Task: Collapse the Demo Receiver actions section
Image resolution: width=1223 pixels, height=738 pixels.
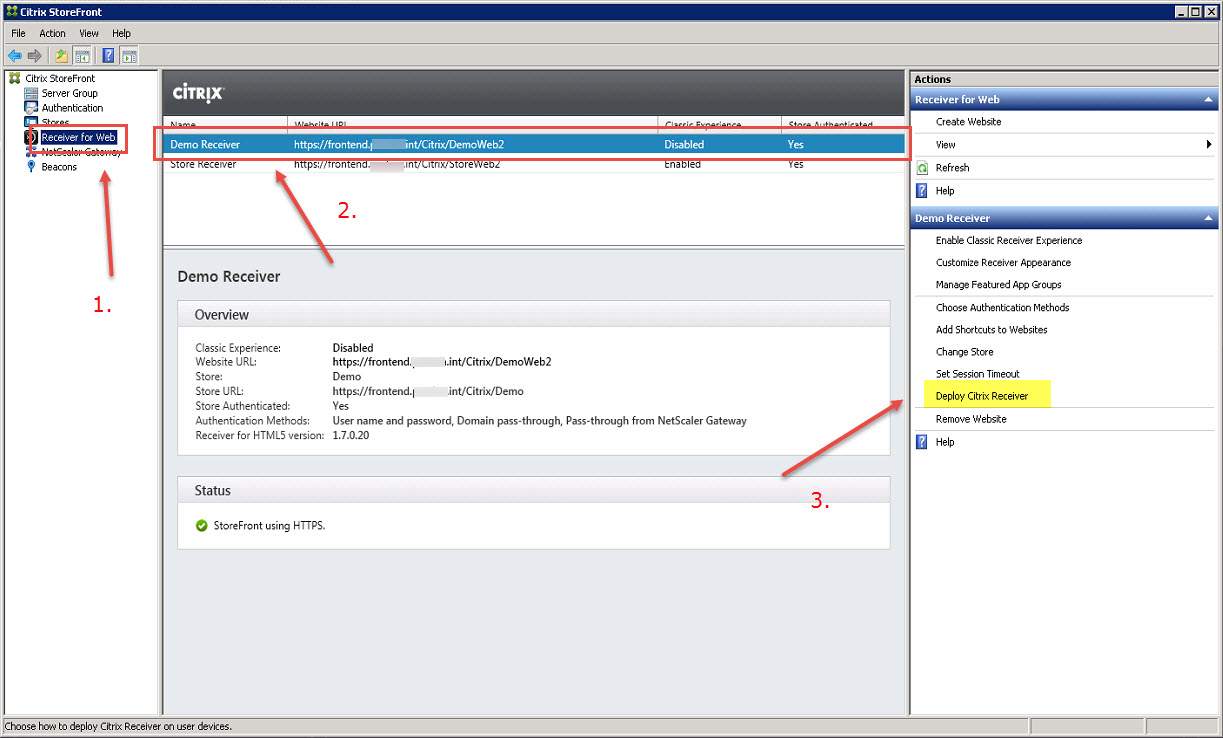Action: tap(1208, 217)
